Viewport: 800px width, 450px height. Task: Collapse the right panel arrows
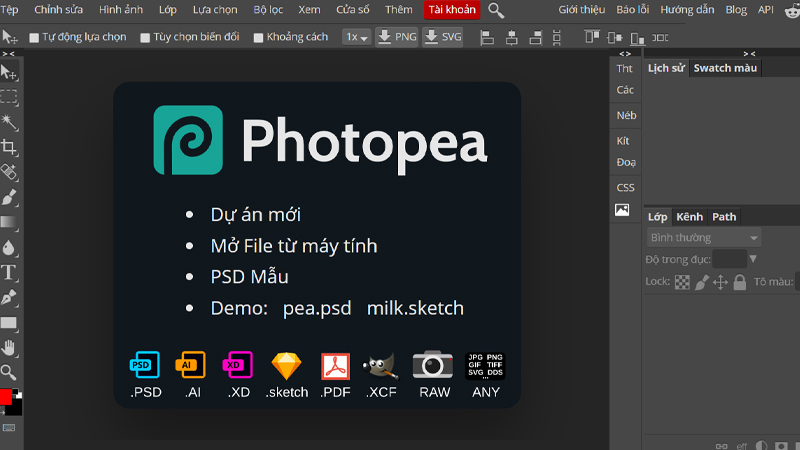tap(749, 54)
